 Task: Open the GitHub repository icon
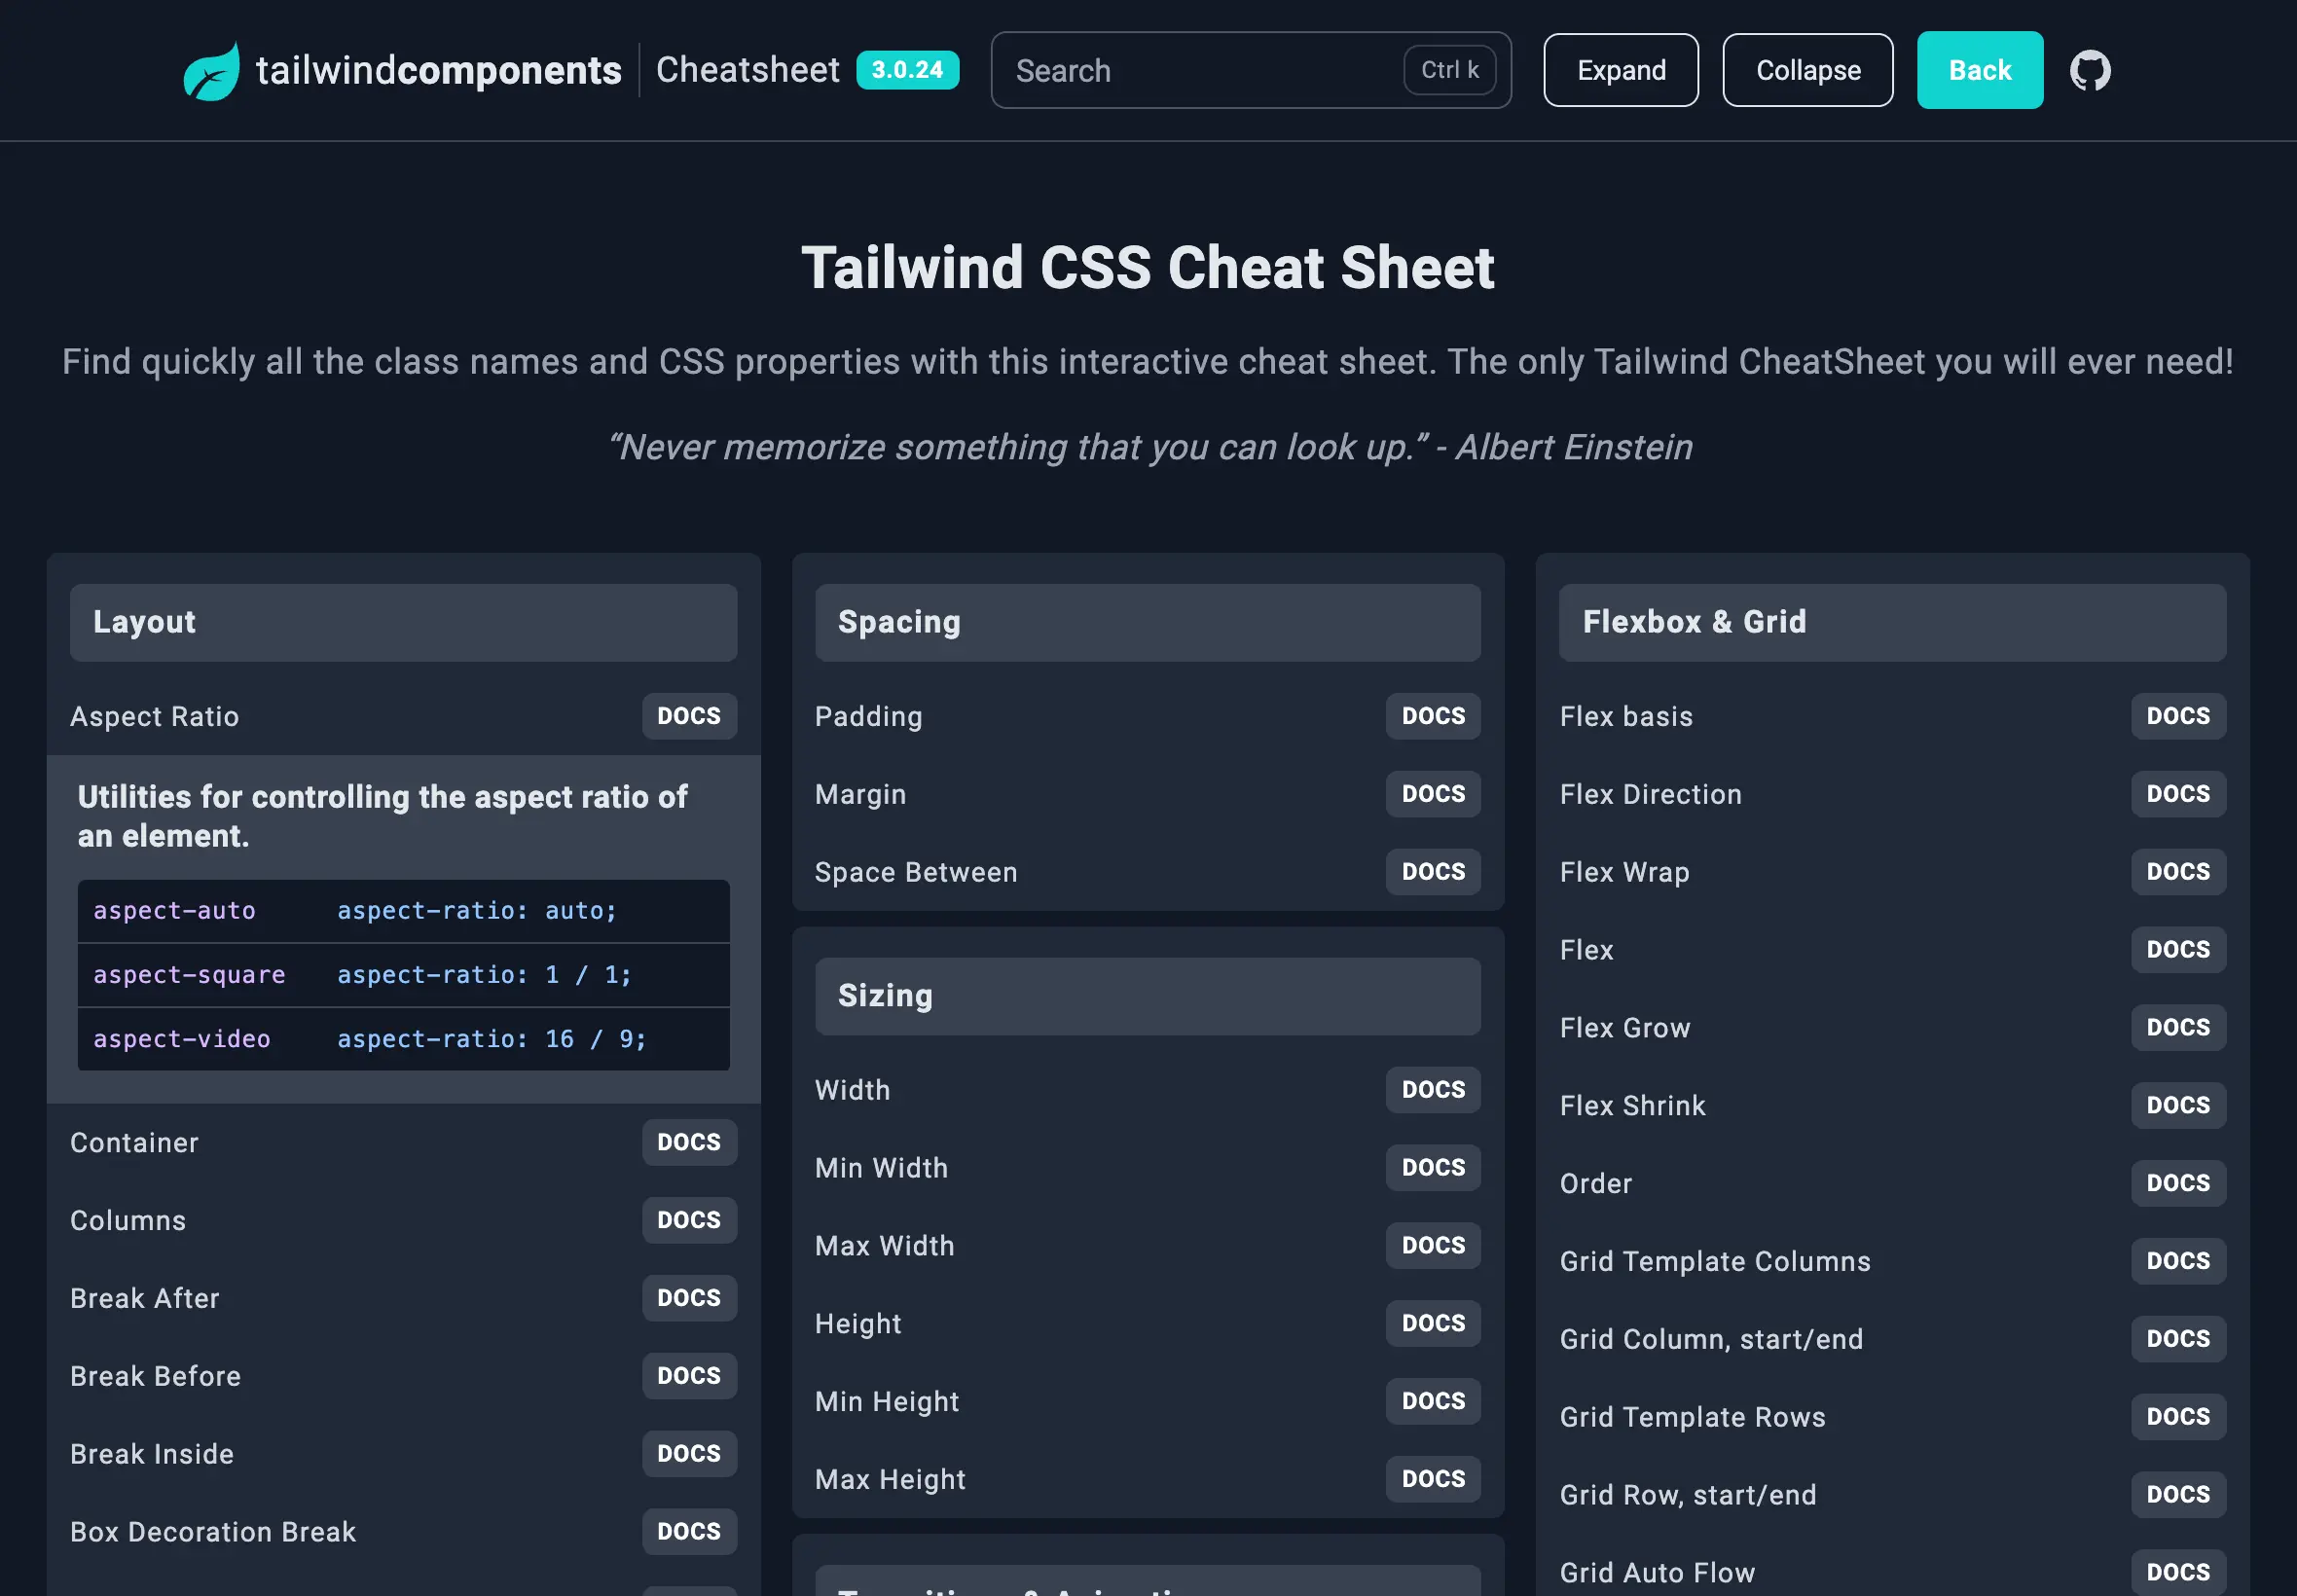2090,70
